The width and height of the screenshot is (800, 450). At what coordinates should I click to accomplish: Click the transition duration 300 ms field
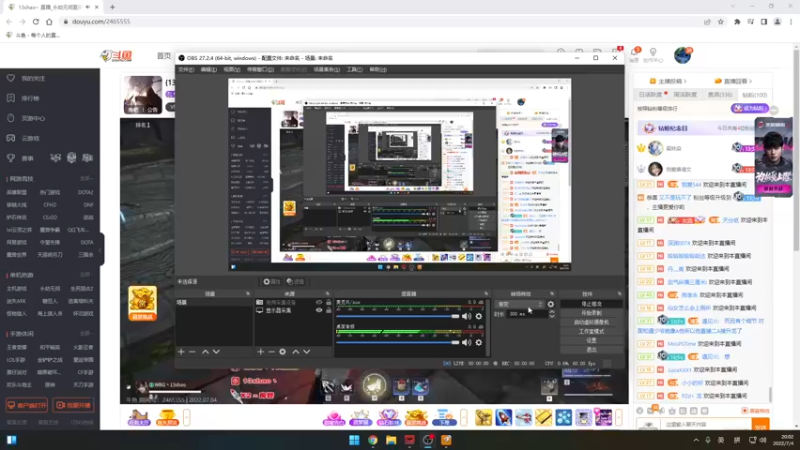(526, 314)
